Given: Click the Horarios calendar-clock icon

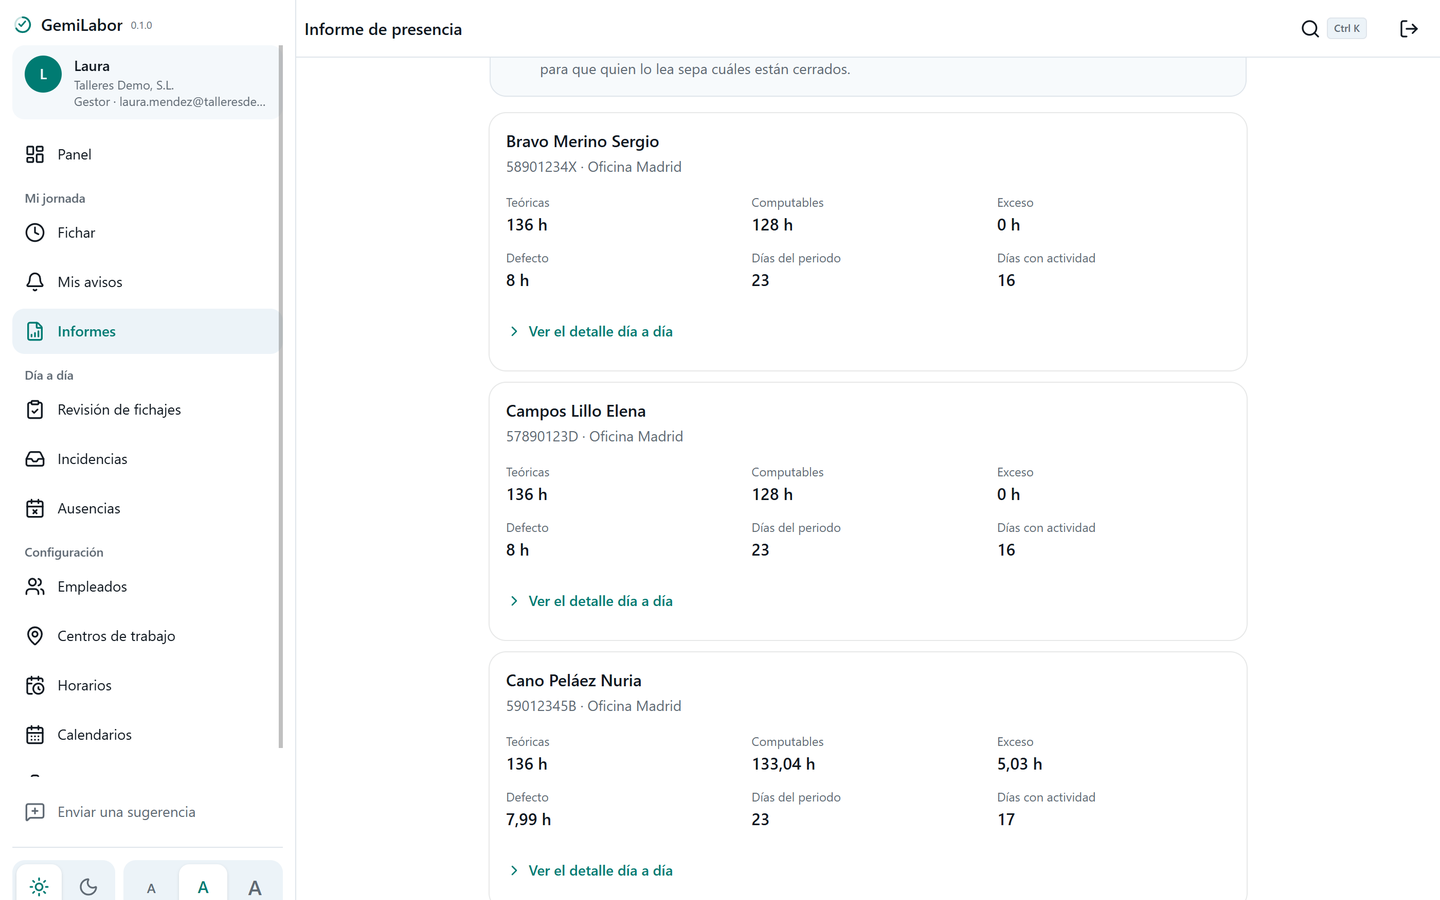Looking at the screenshot, I should coord(35,685).
